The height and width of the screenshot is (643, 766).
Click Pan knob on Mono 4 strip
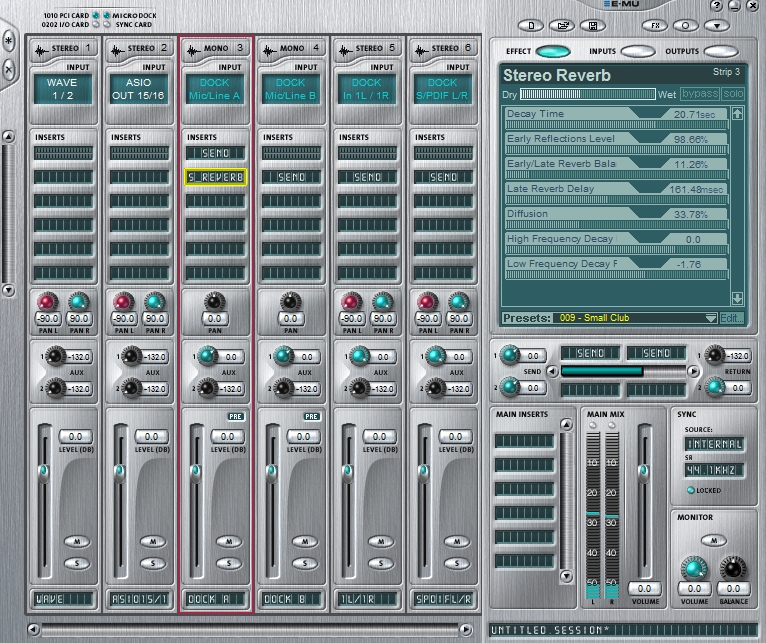point(290,301)
